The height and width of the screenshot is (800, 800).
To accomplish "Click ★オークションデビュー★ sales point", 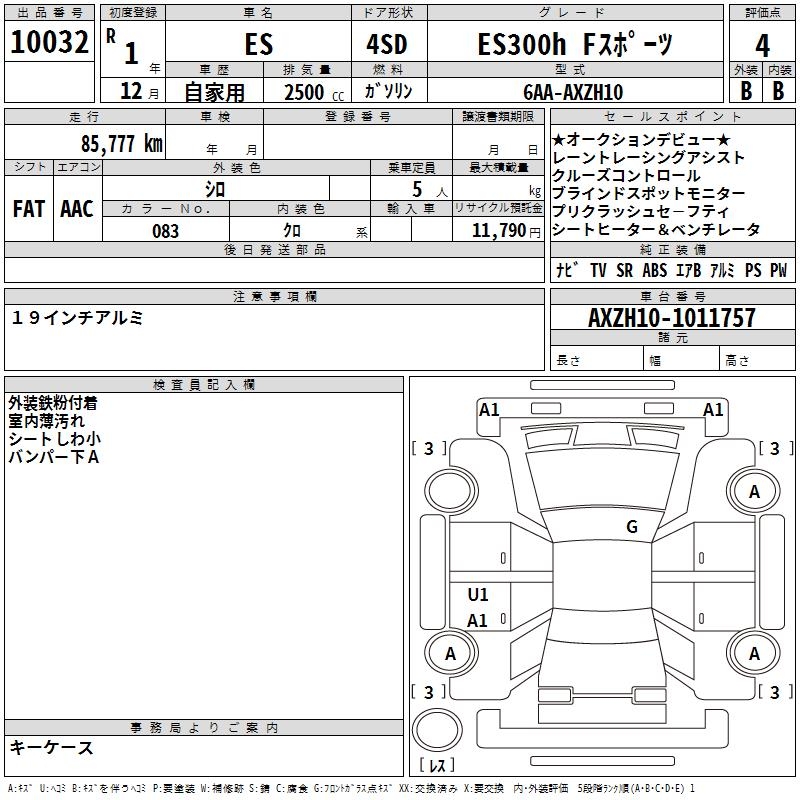I will [x=641, y=139].
